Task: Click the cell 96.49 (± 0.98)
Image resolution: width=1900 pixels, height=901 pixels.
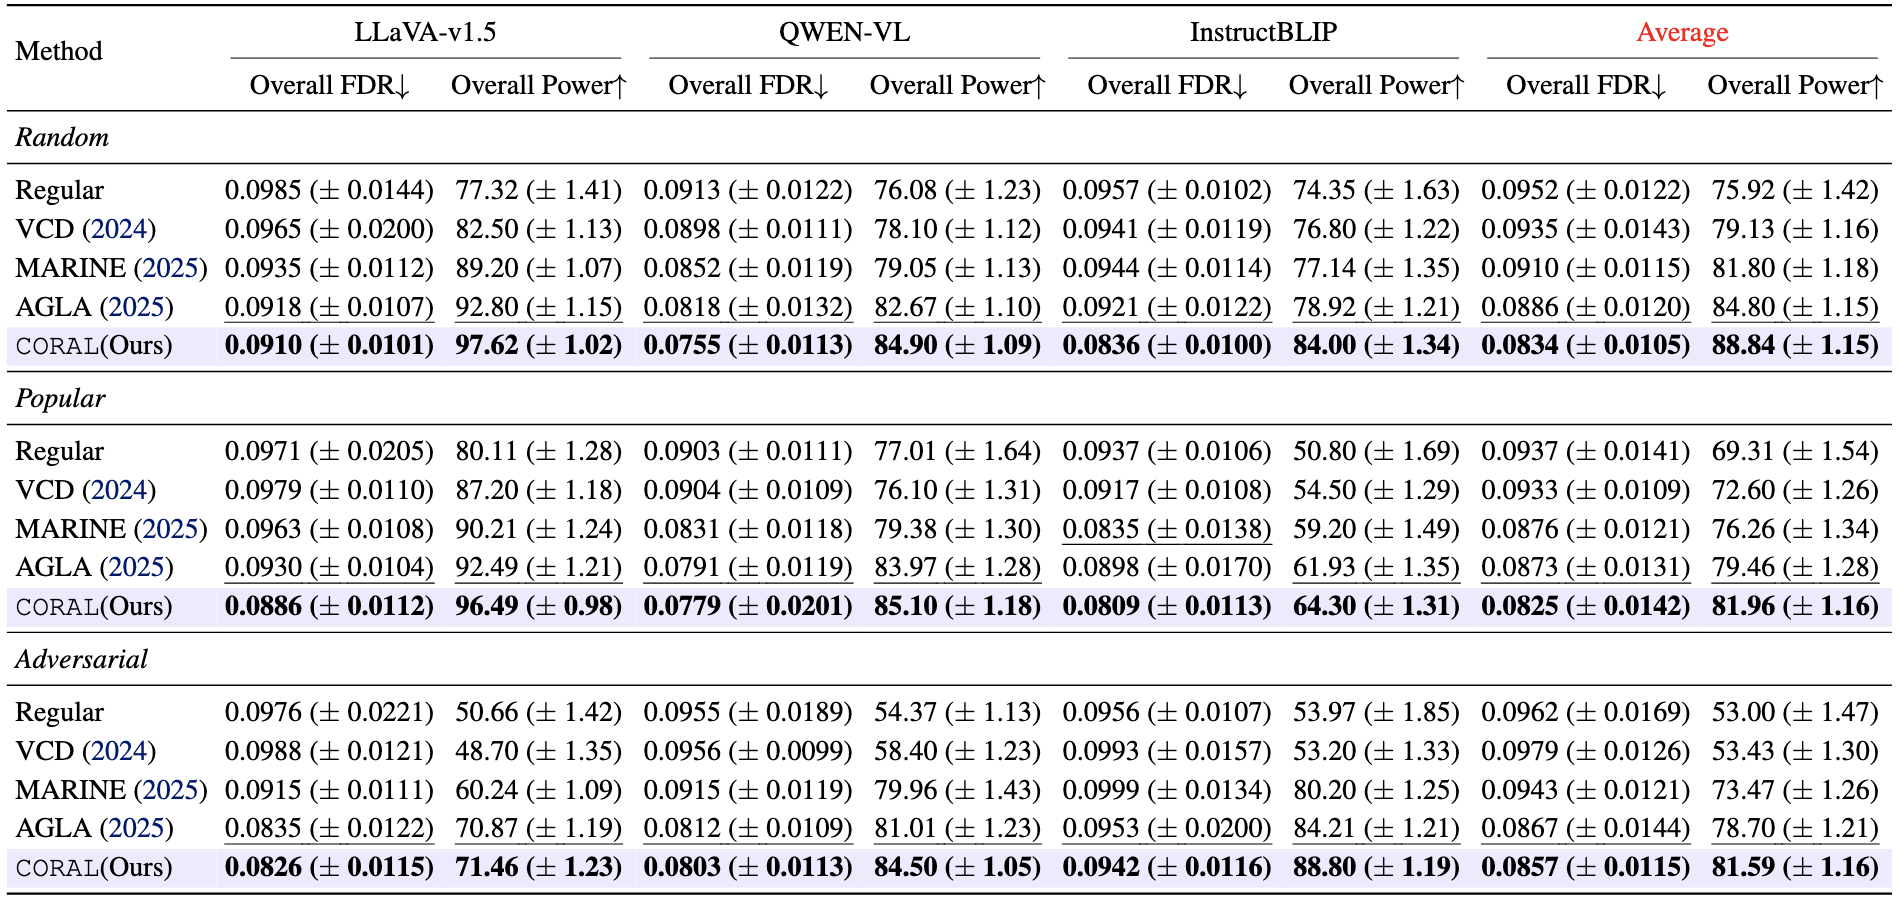Action: pos(539,607)
